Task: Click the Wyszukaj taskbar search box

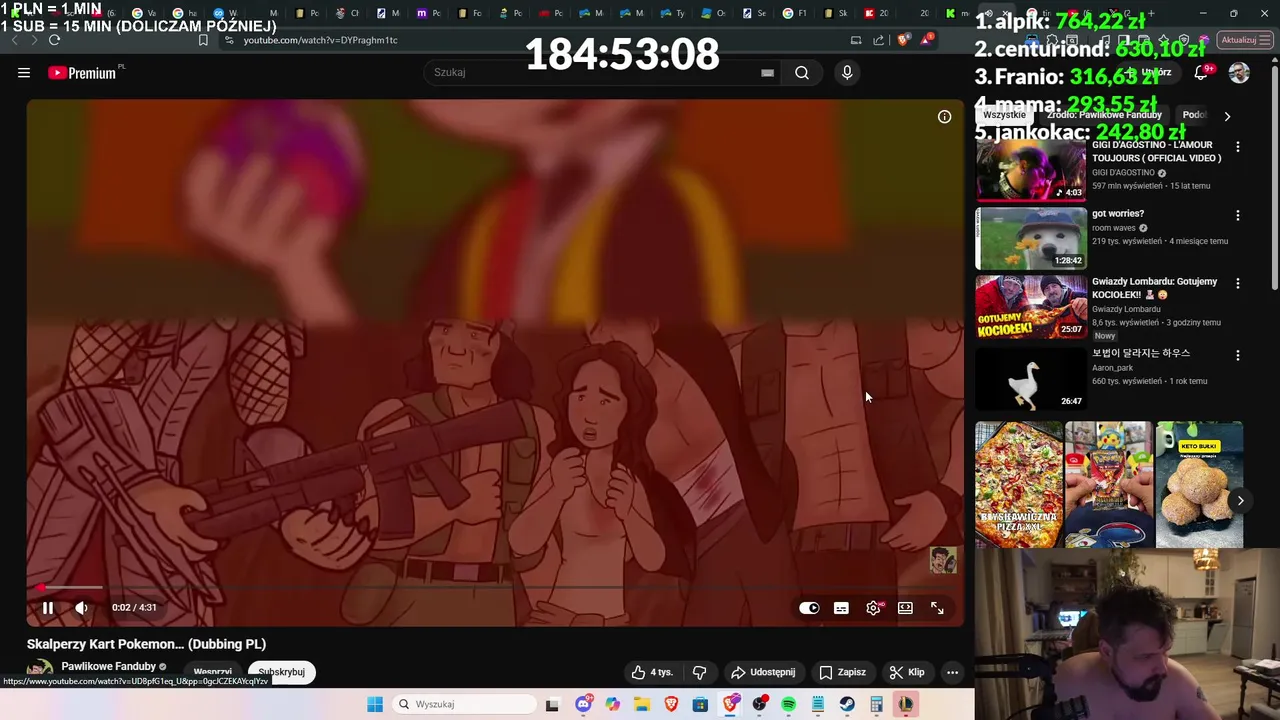Action: click(464, 704)
